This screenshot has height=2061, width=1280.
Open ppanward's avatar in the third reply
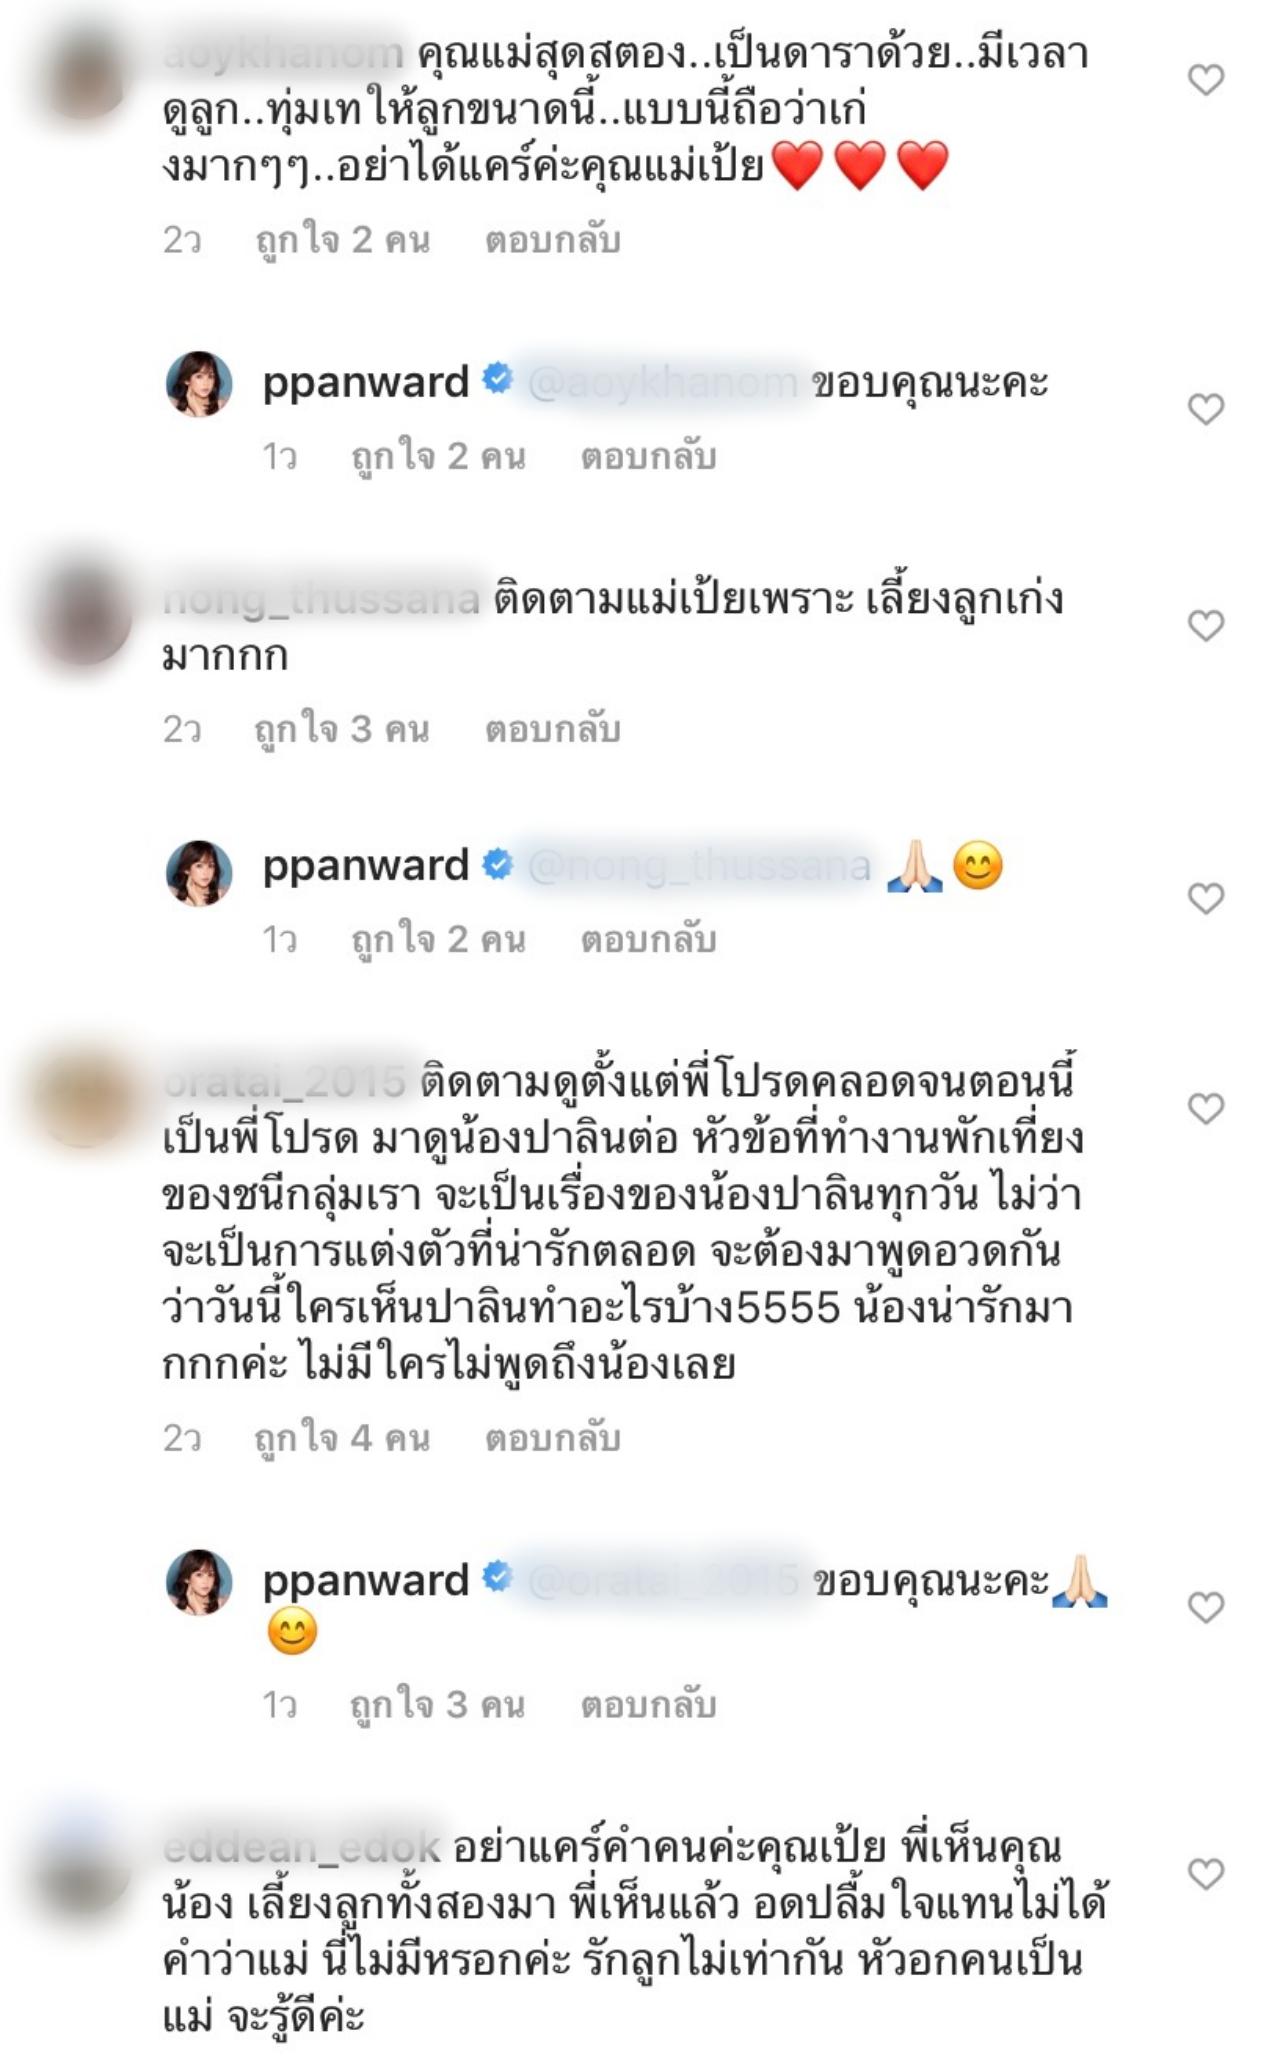point(199,1582)
